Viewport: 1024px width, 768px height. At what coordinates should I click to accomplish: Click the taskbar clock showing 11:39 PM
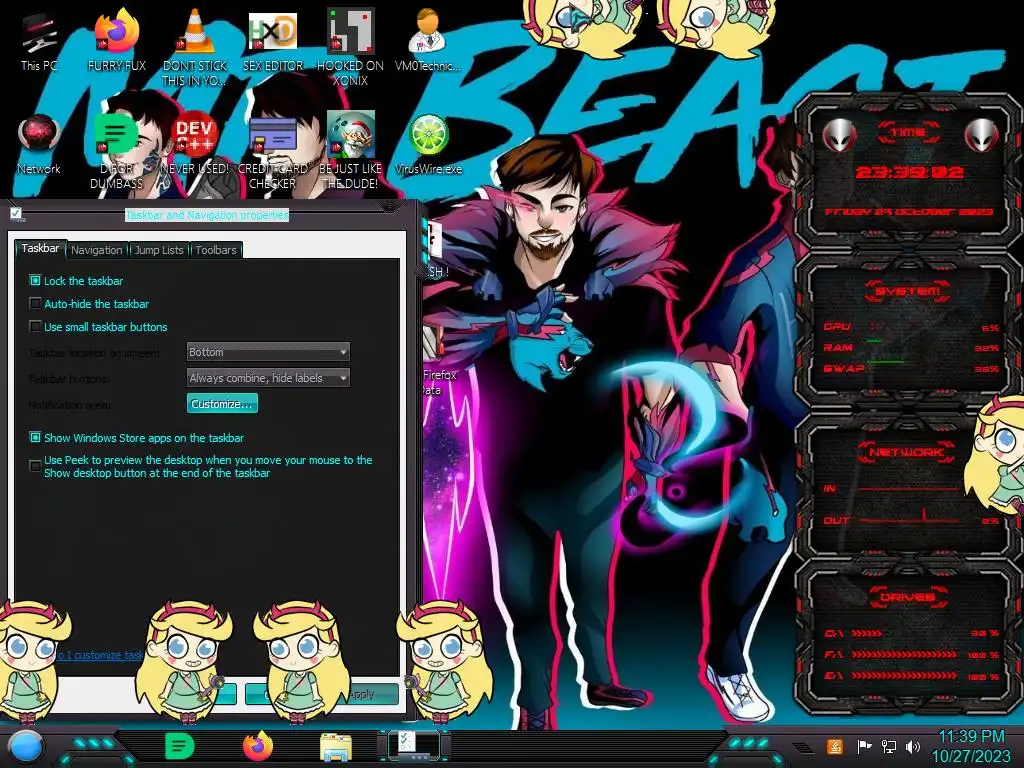coord(971,746)
